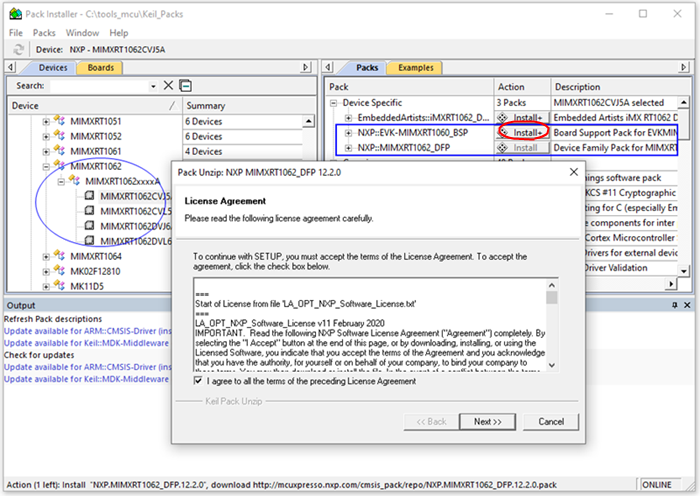Click Next in the Pack Unzip dialog
The image size is (700, 496).
tap(487, 421)
